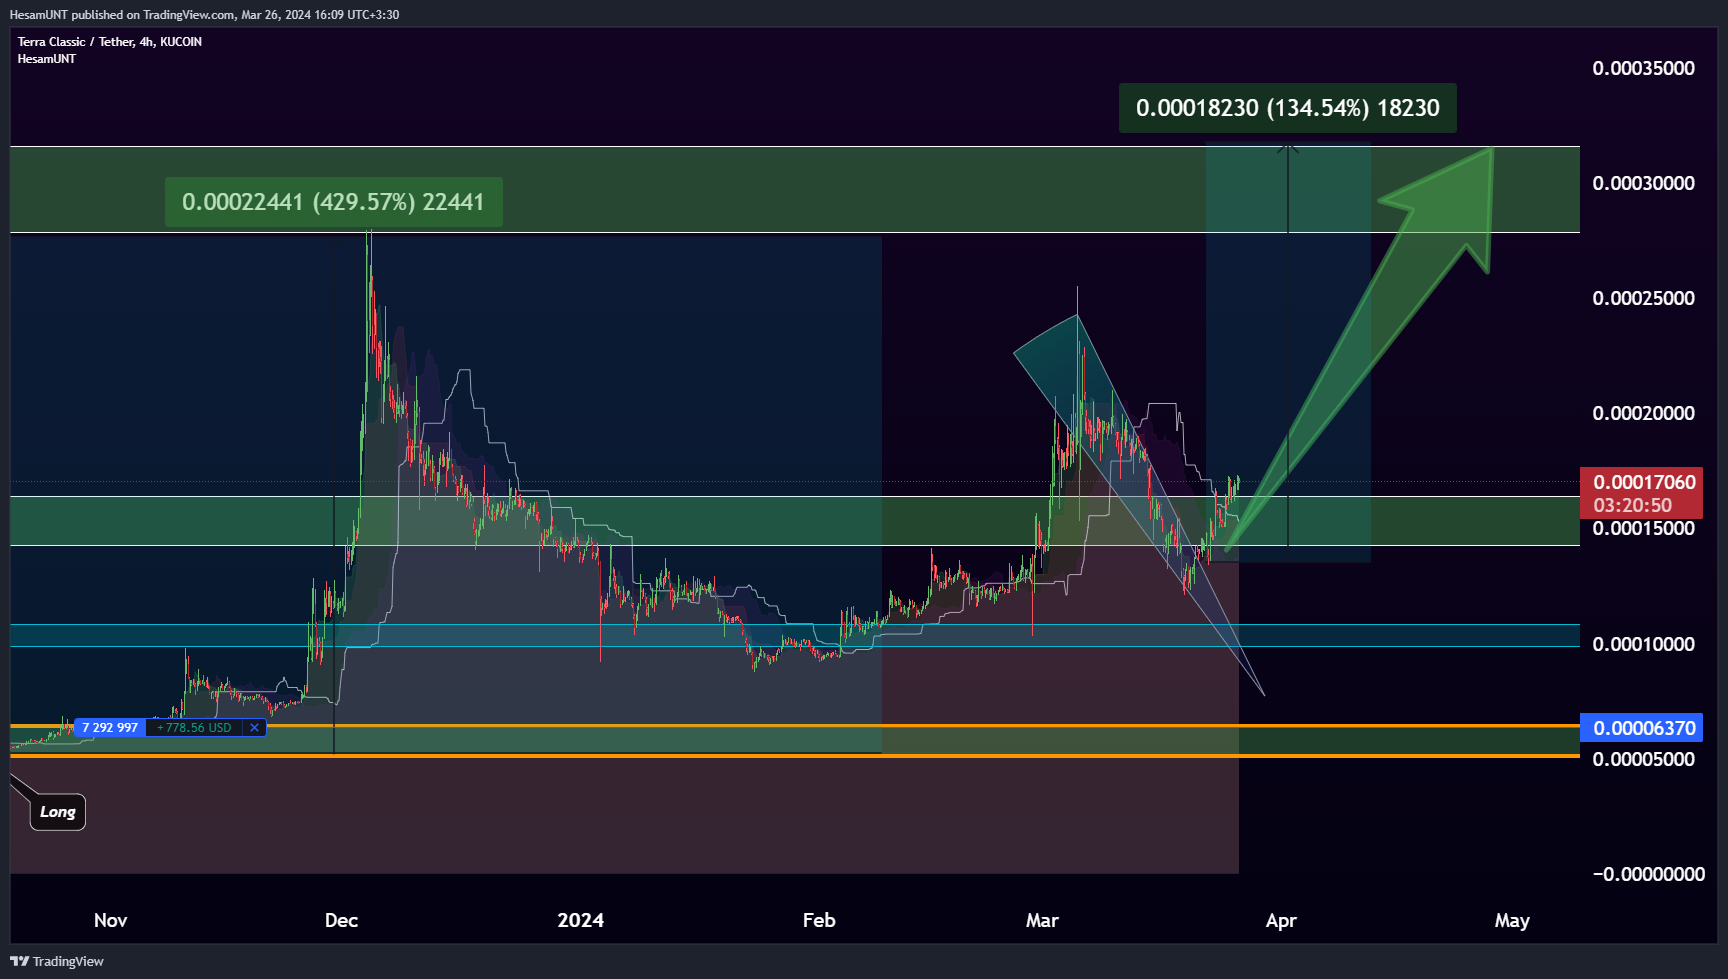The width and height of the screenshot is (1728, 979).
Task: Click the Dec date axis label
Action: point(341,920)
